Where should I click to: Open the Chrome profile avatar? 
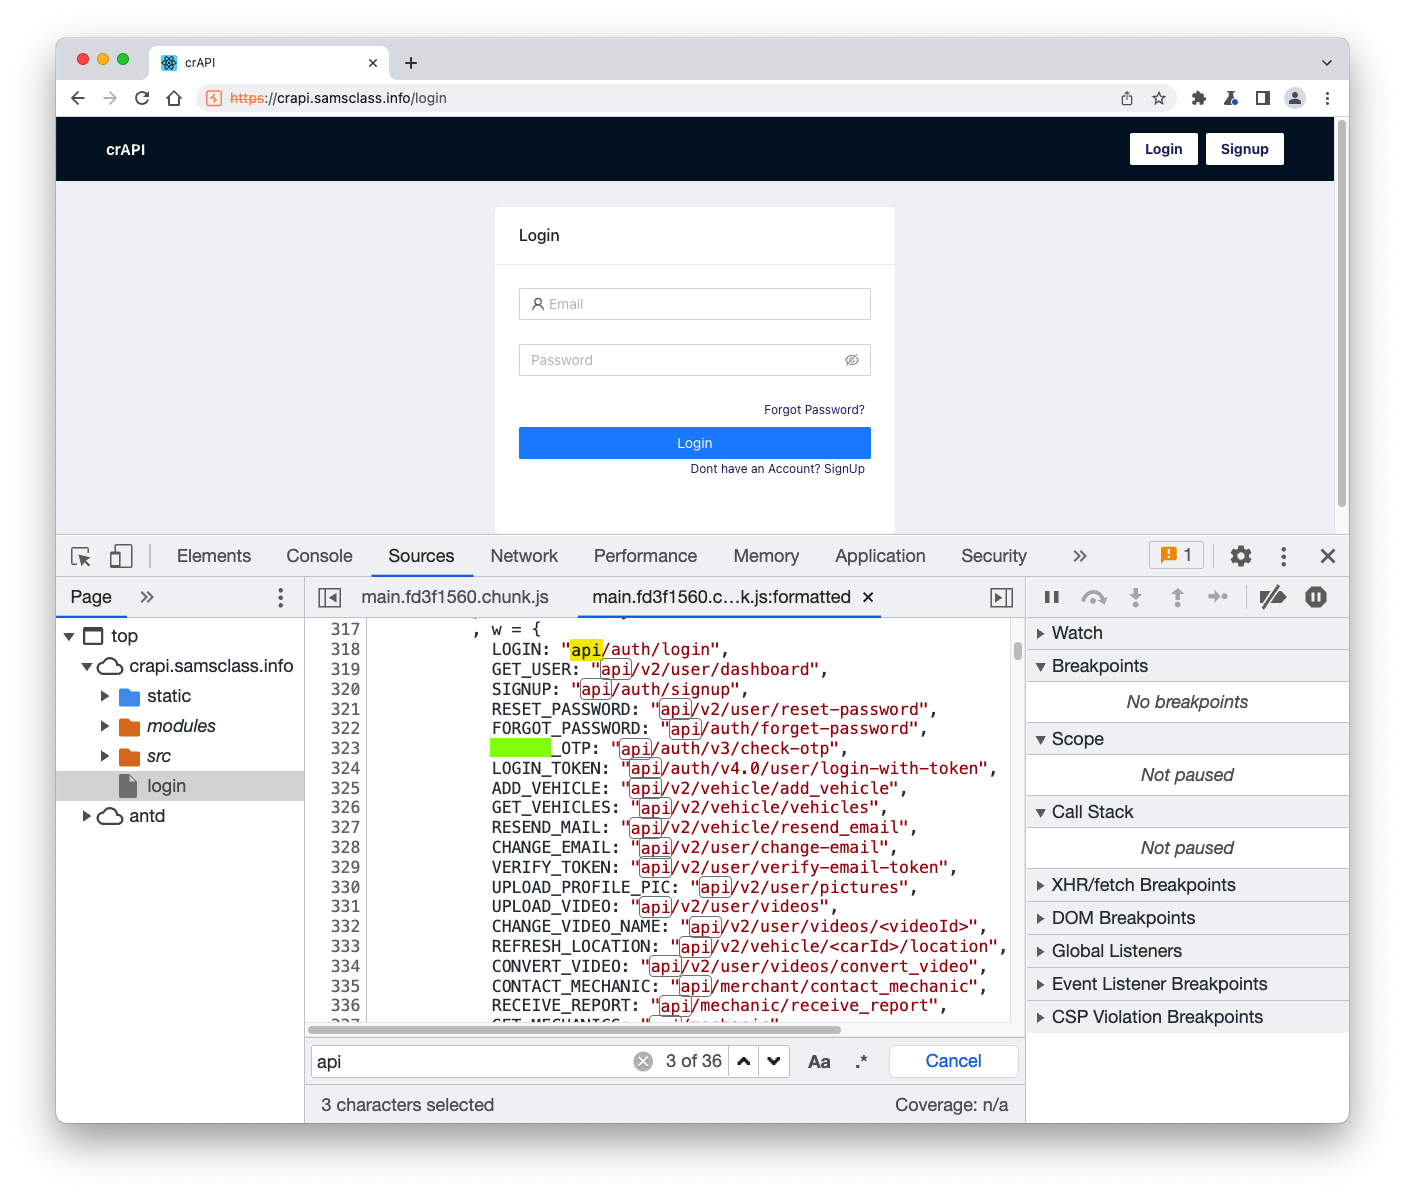pyautogui.click(x=1295, y=98)
